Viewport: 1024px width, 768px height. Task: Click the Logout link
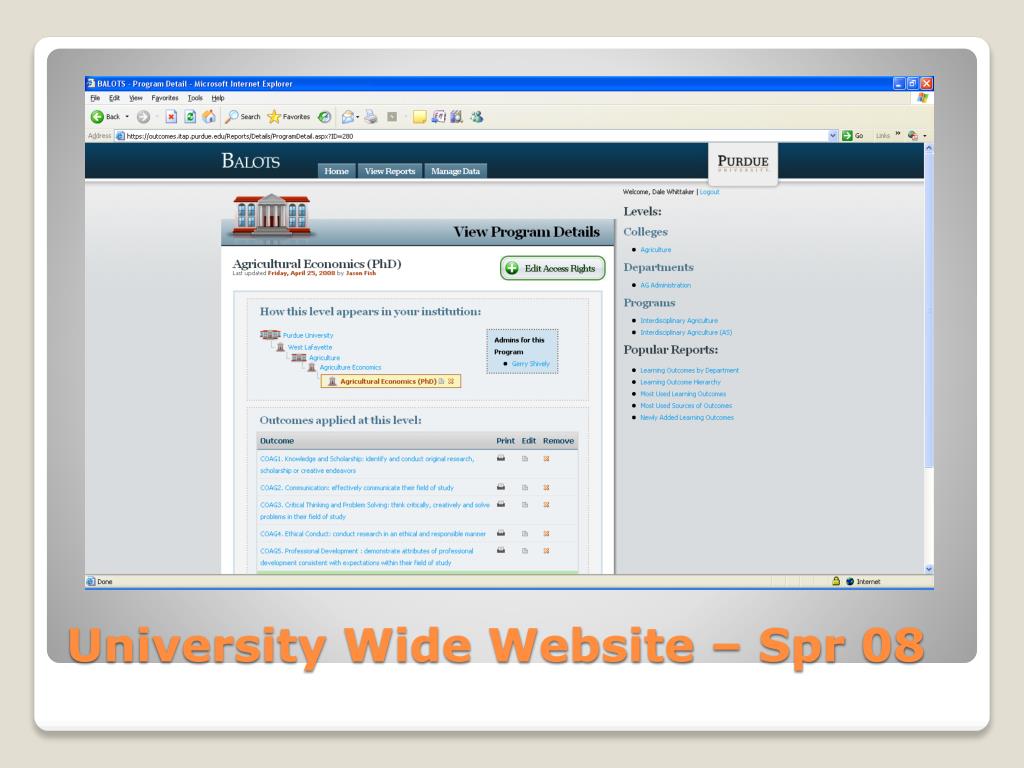tap(709, 192)
